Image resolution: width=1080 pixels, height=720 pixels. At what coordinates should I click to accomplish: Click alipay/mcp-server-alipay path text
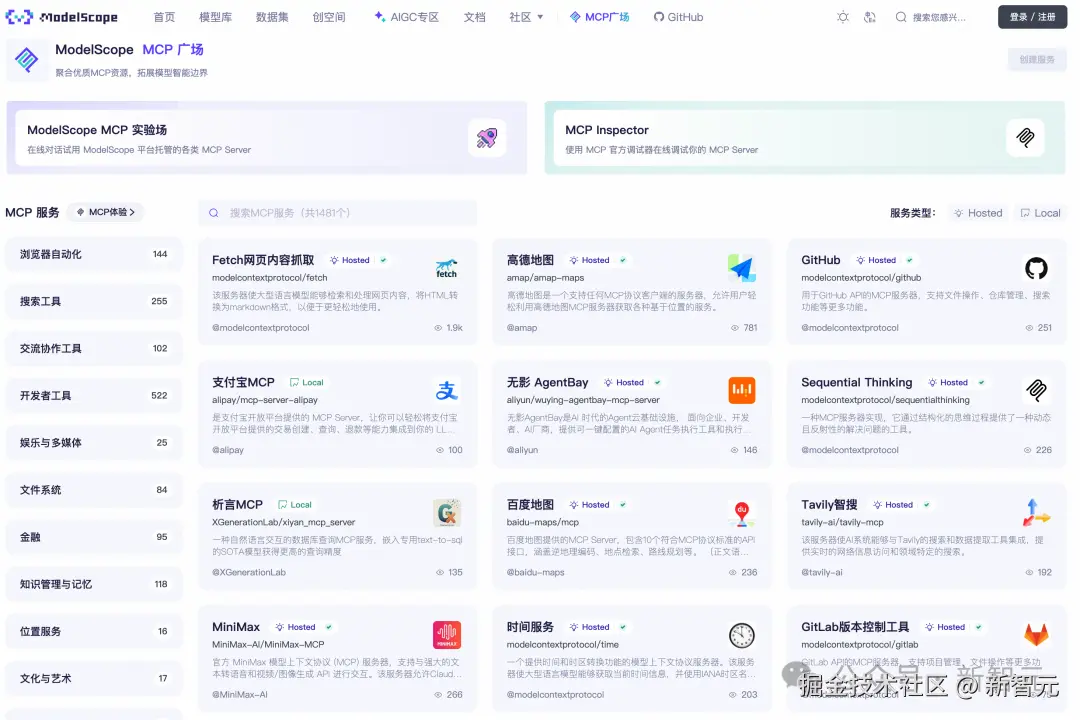coord(264,400)
